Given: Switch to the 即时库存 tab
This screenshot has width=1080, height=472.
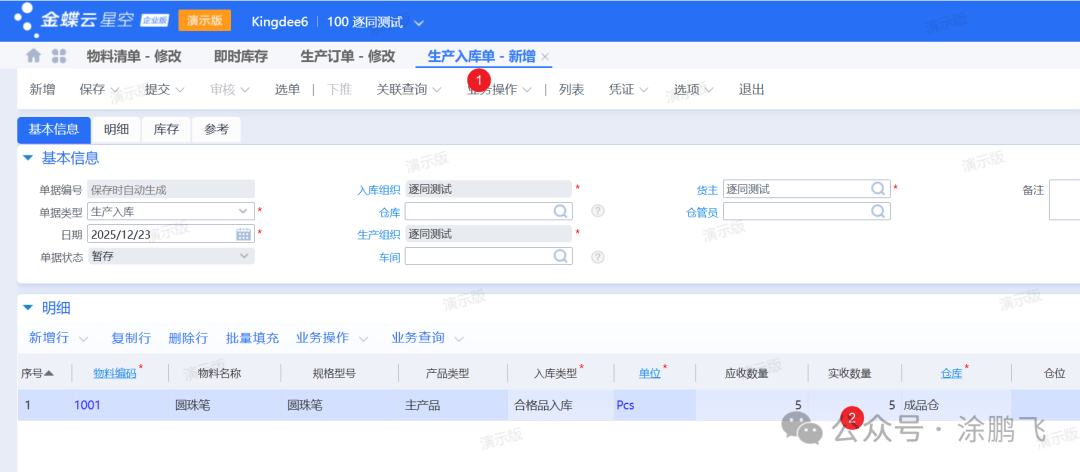Looking at the screenshot, I should (241, 57).
